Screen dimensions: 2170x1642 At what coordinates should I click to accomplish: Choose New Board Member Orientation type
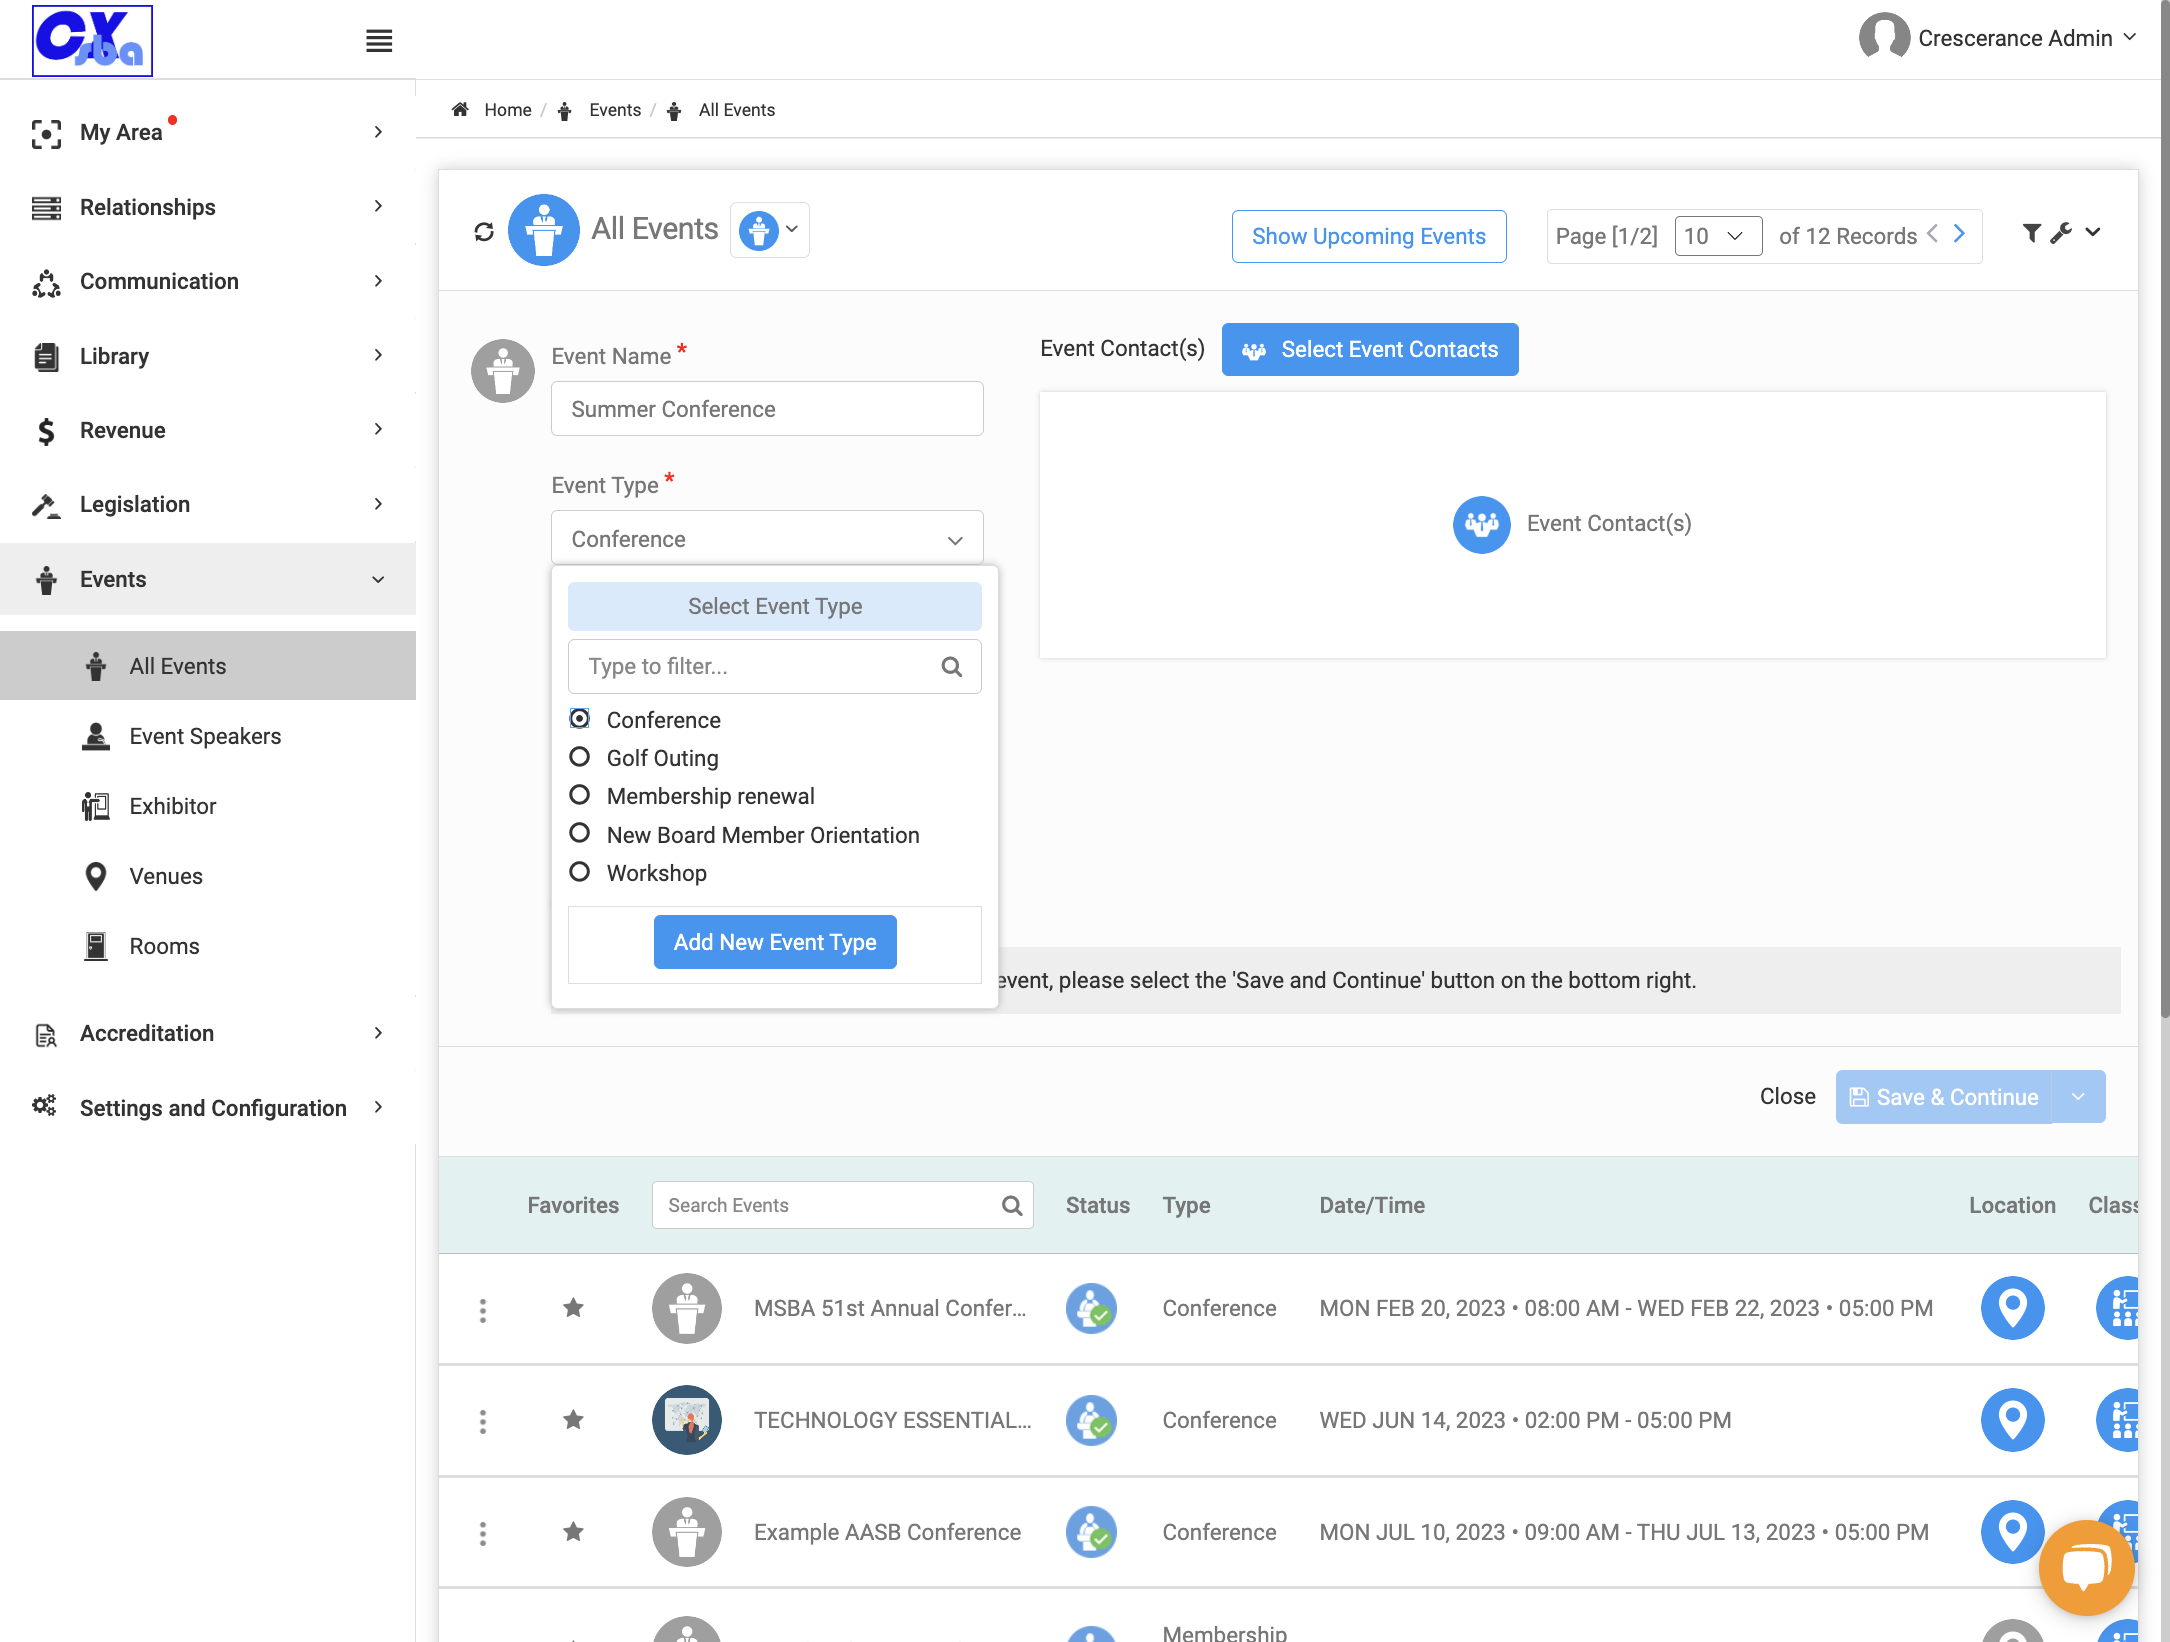click(579, 833)
